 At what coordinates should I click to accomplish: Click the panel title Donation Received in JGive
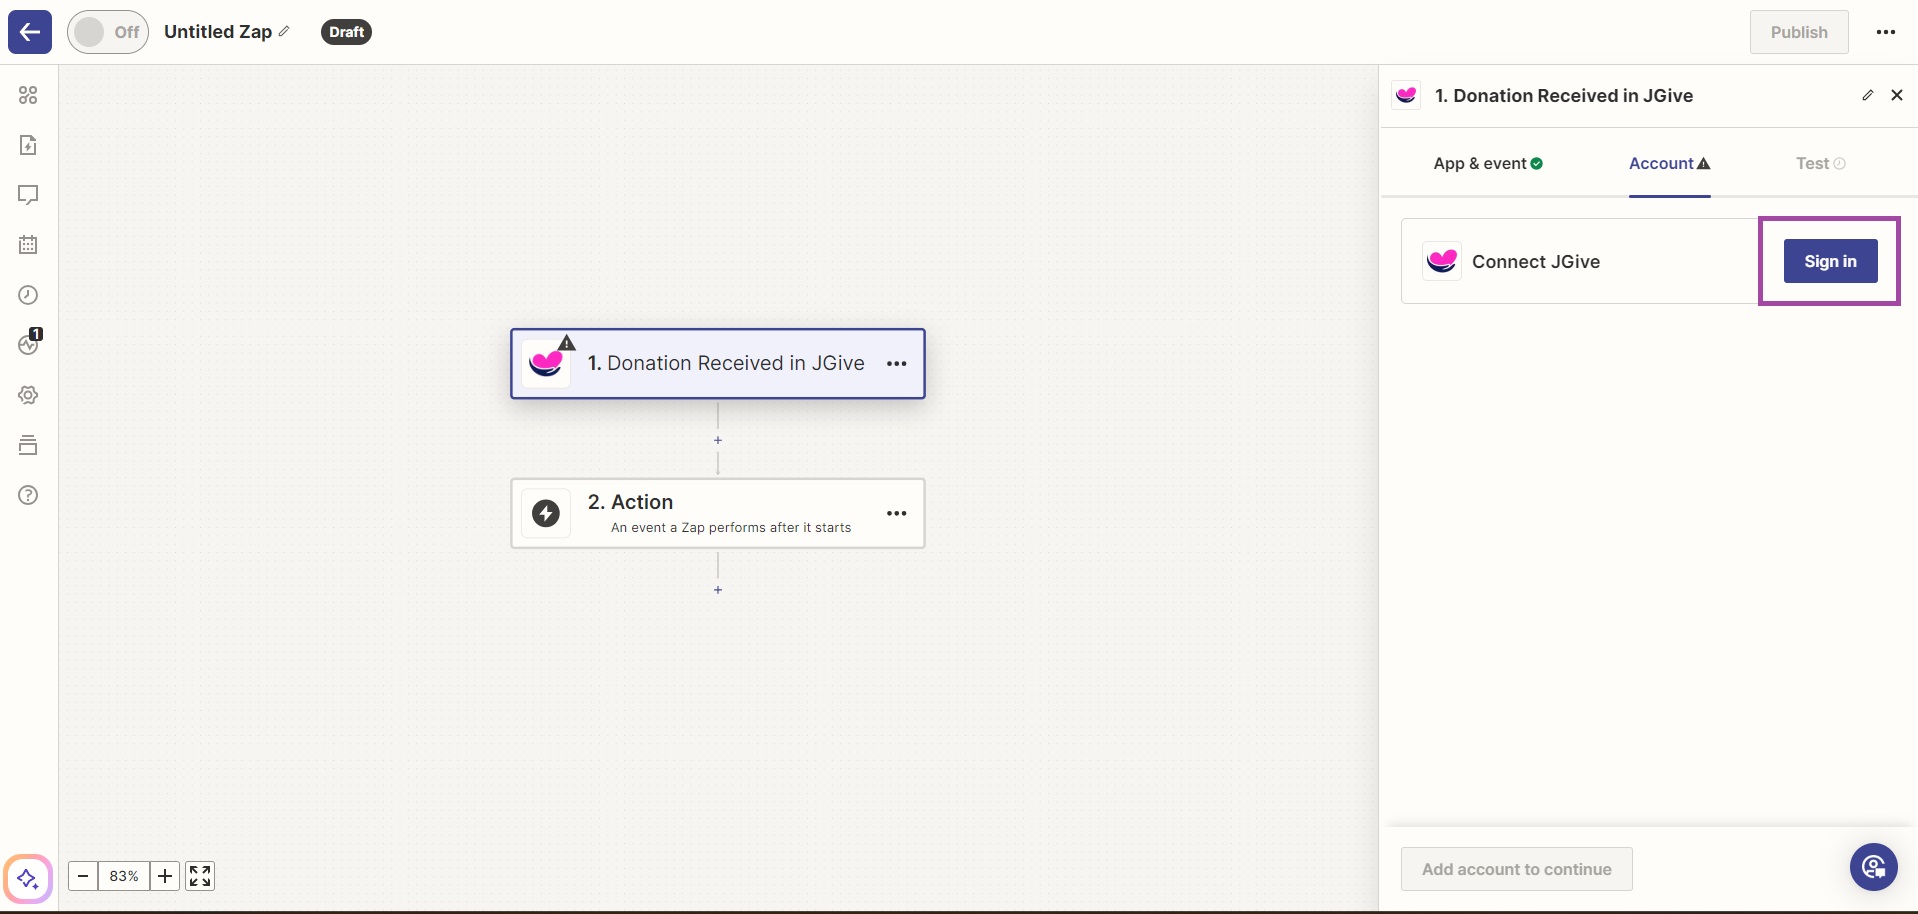[x=1564, y=95]
